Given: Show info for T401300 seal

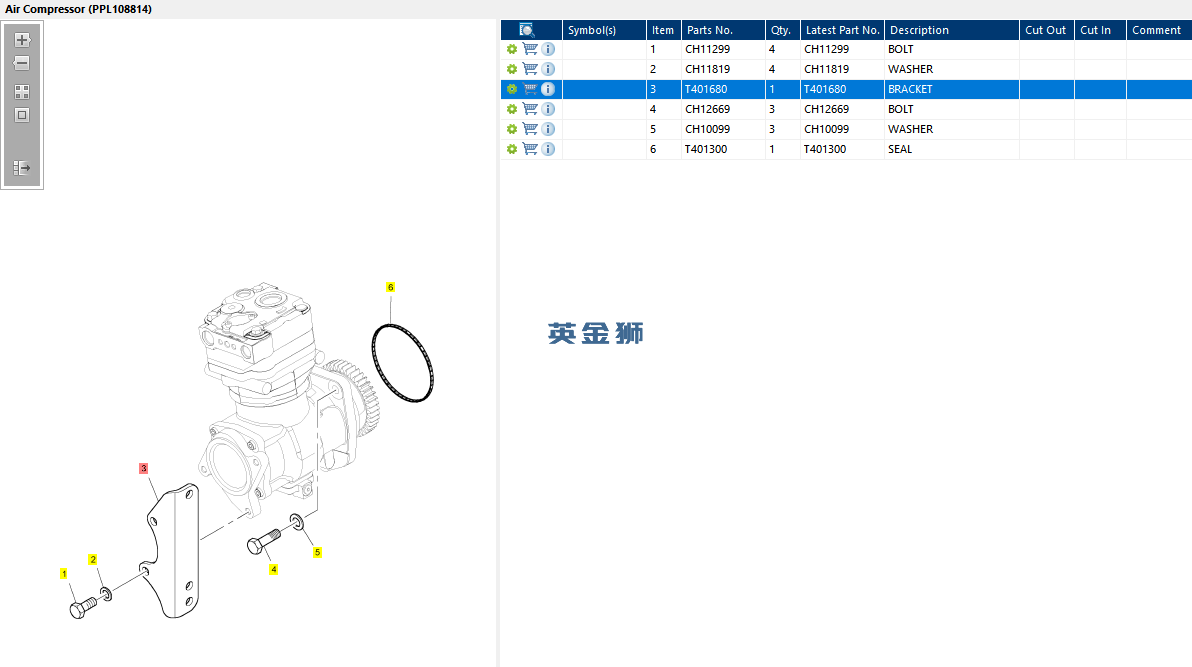Looking at the screenshot, I should [548, 149].
